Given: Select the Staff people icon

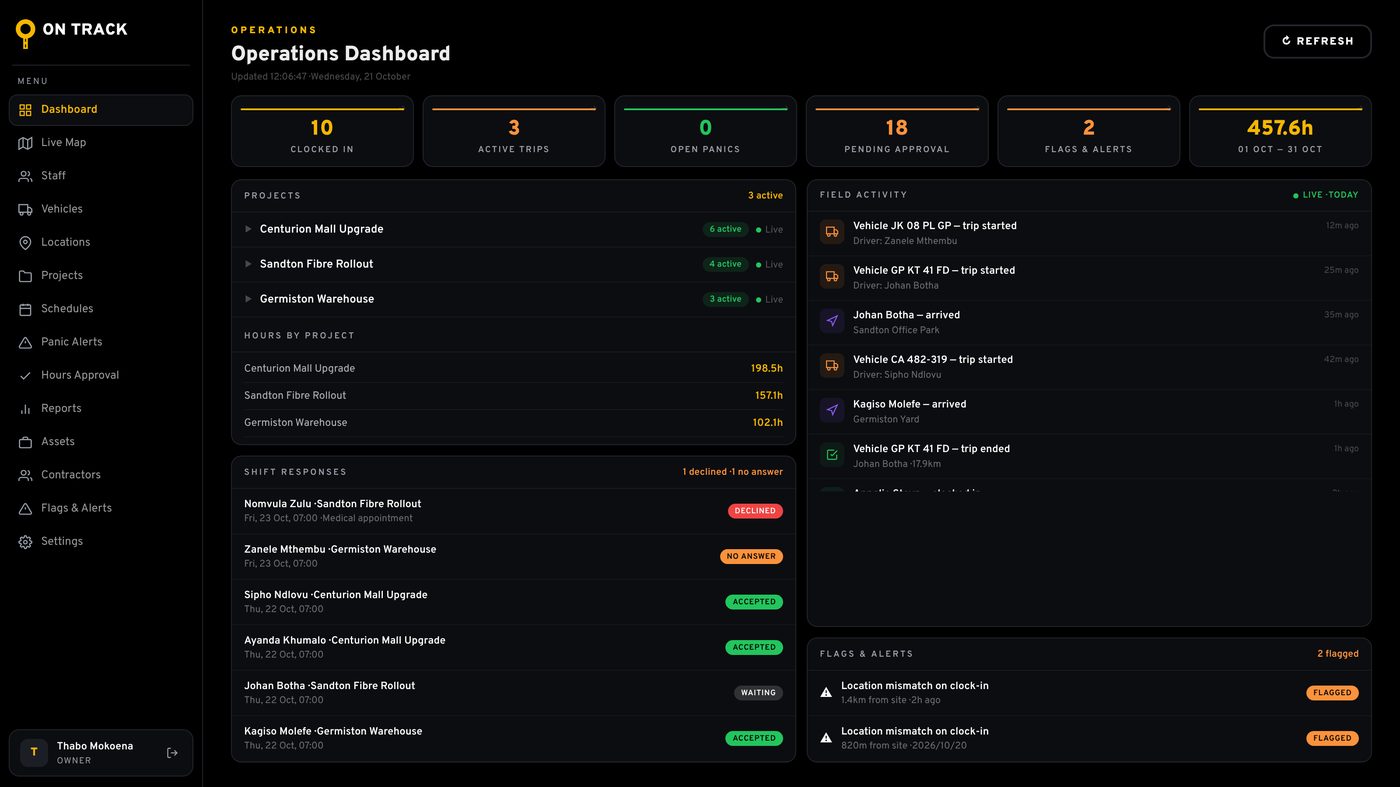Looking at the screenshot, I should [x=25, y=176].
